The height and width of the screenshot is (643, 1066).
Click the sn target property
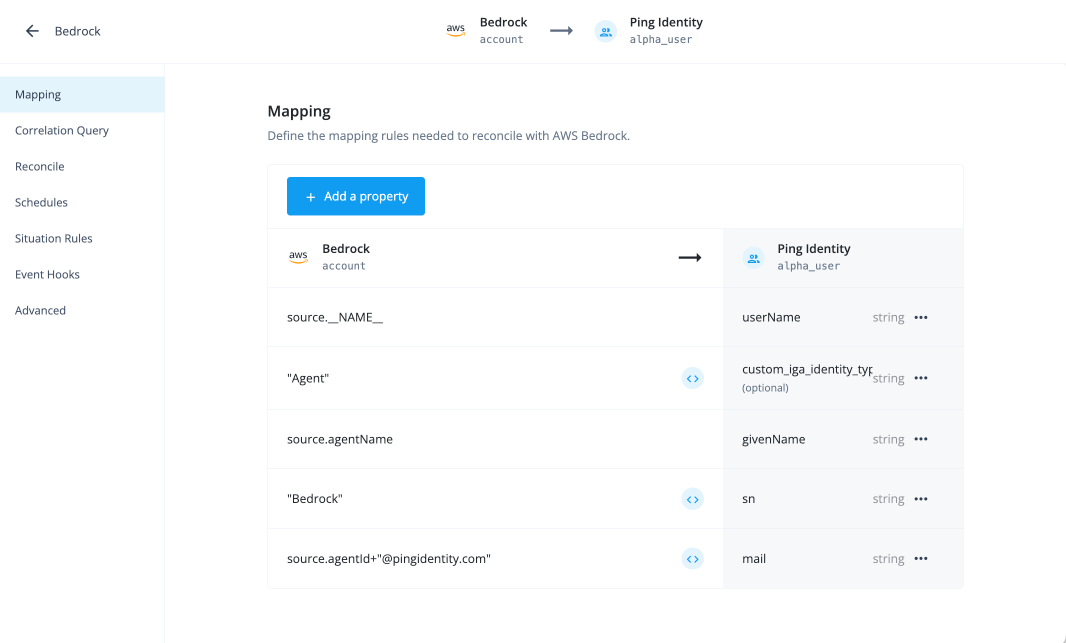pyautogui.click(x=749, y=499)
